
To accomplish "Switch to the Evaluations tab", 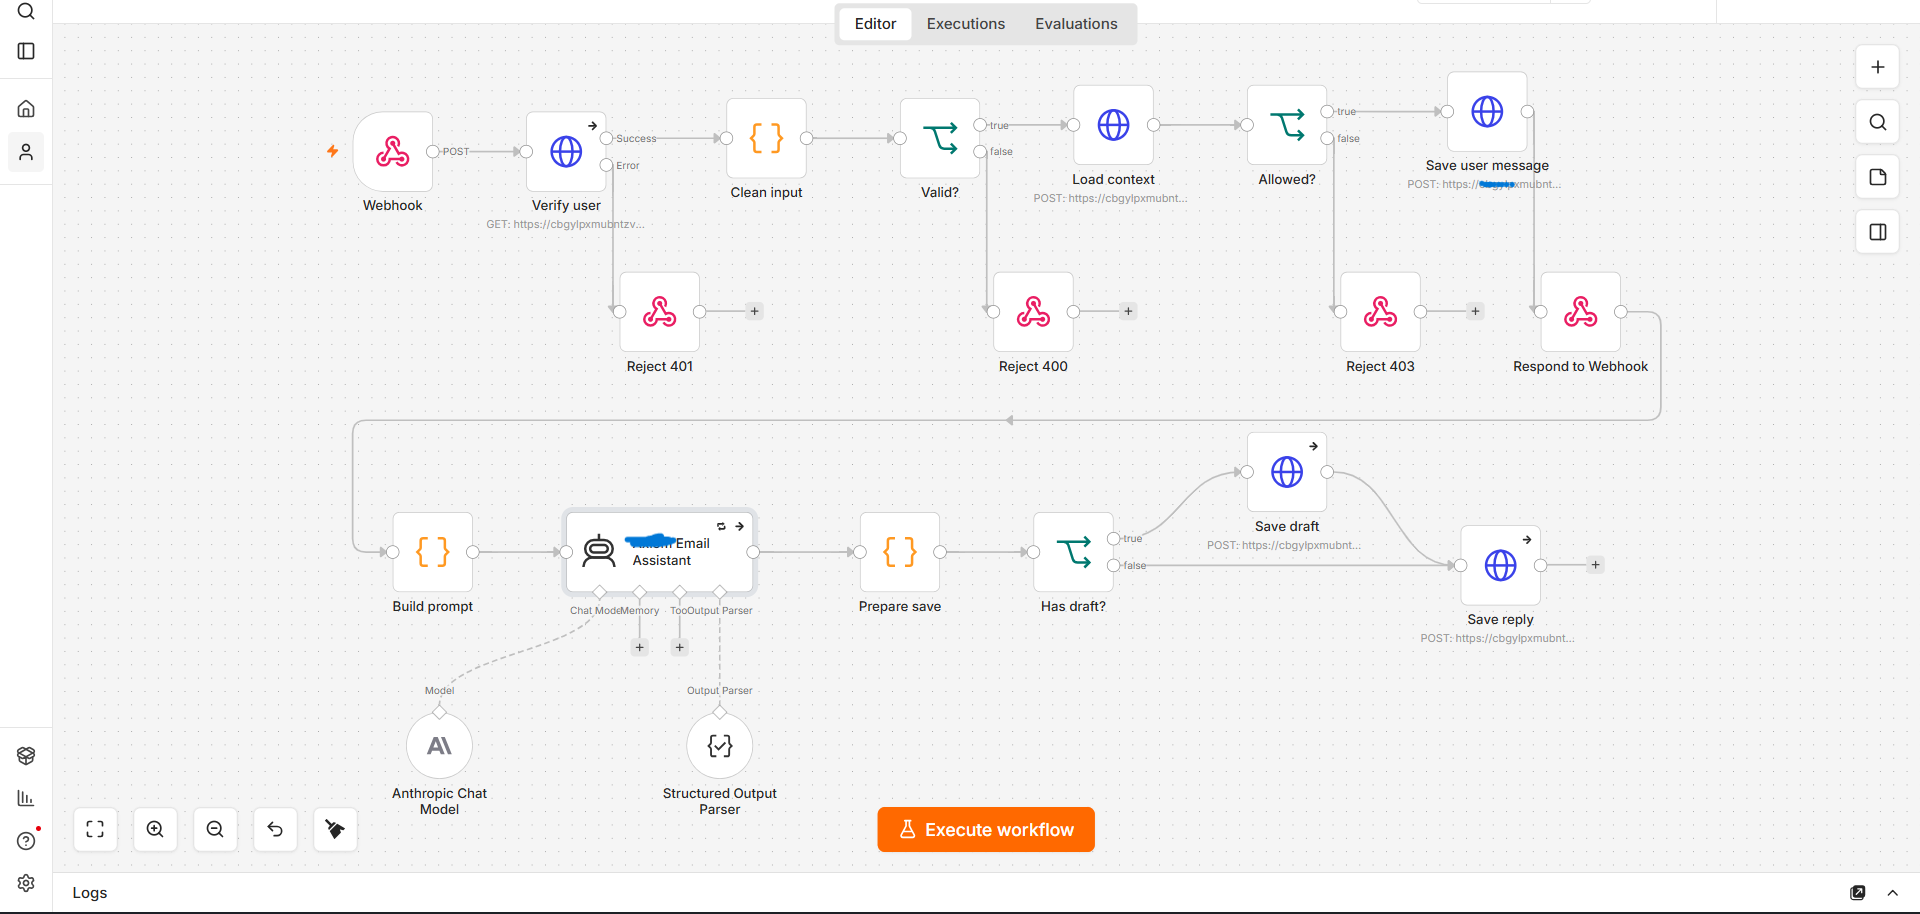I will coord(1076,24).
